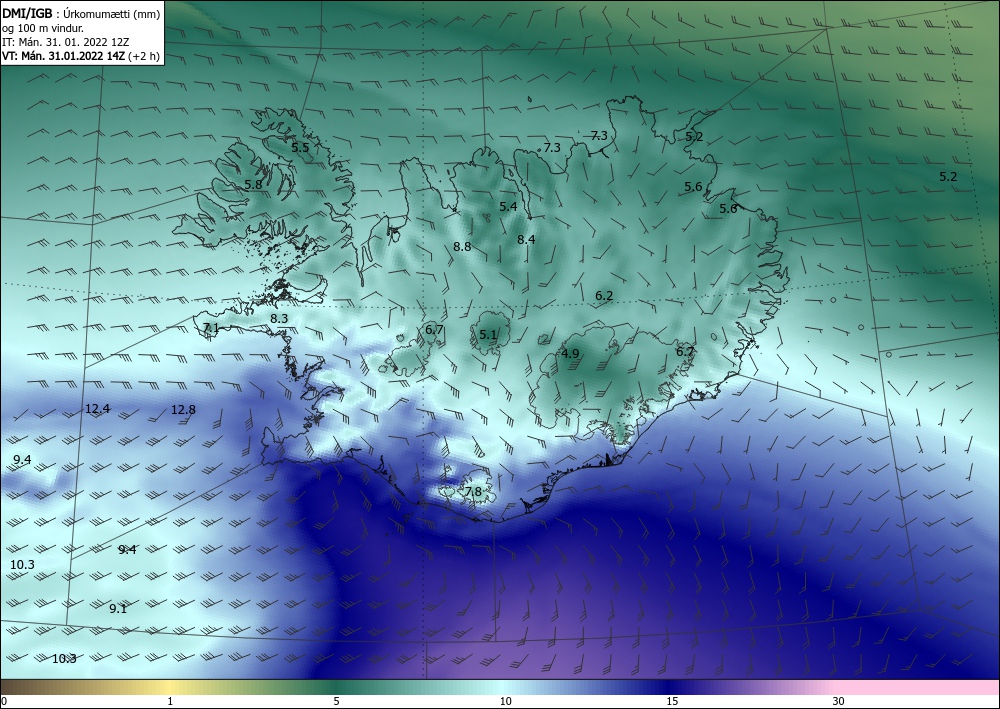Click the '30' label on the colour scale
Screen dimensions: 1000x709
pos(838,701)
